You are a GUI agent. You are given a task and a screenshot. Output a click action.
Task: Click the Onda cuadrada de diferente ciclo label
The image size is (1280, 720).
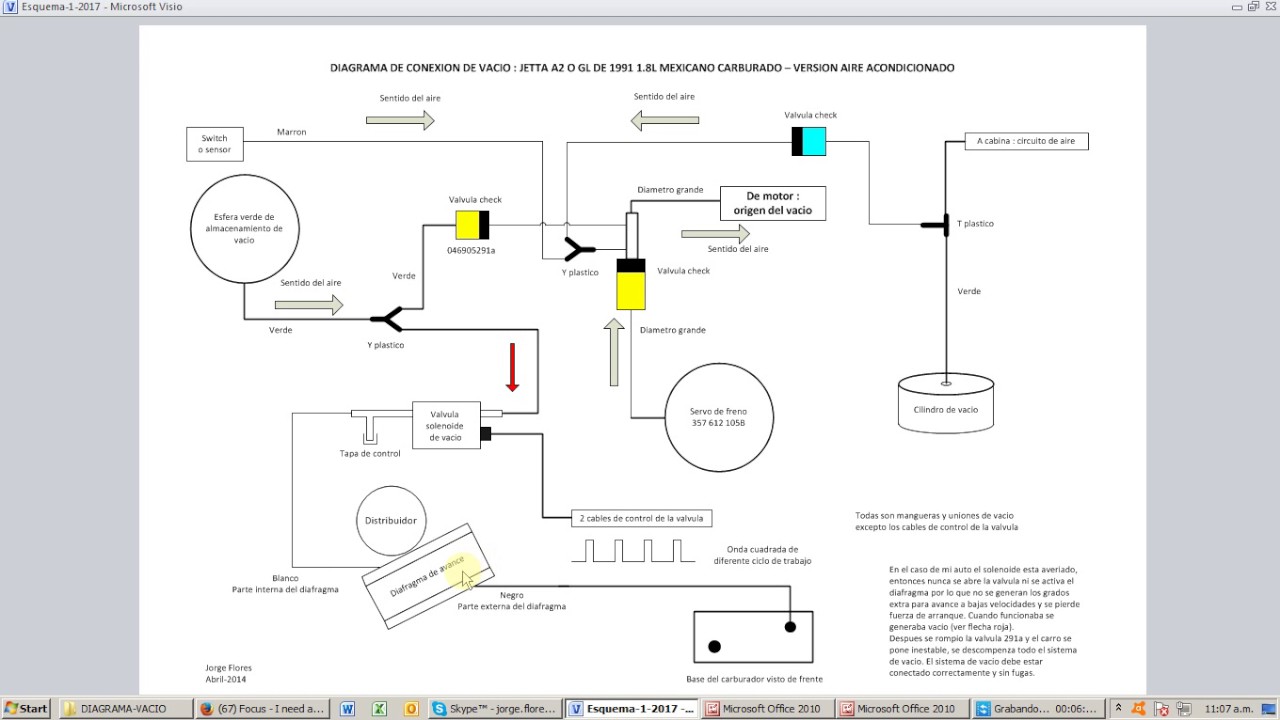[762, 555]
